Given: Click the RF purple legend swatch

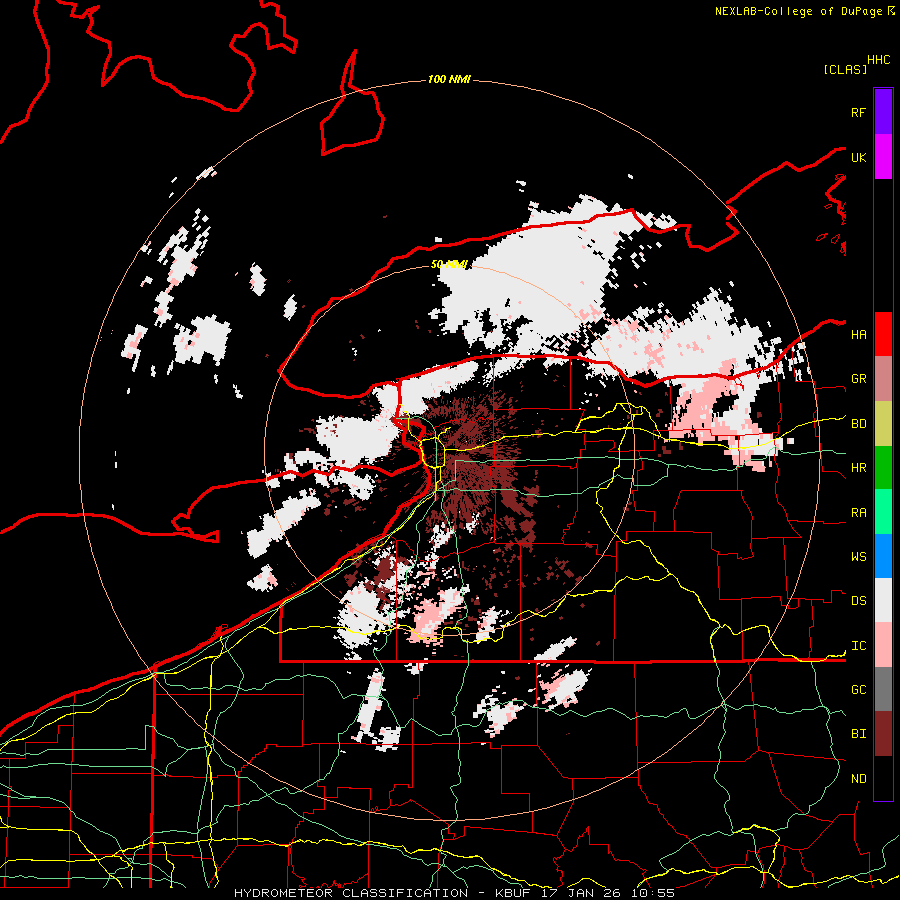Looking at the screenshot, I should (883, 112).
